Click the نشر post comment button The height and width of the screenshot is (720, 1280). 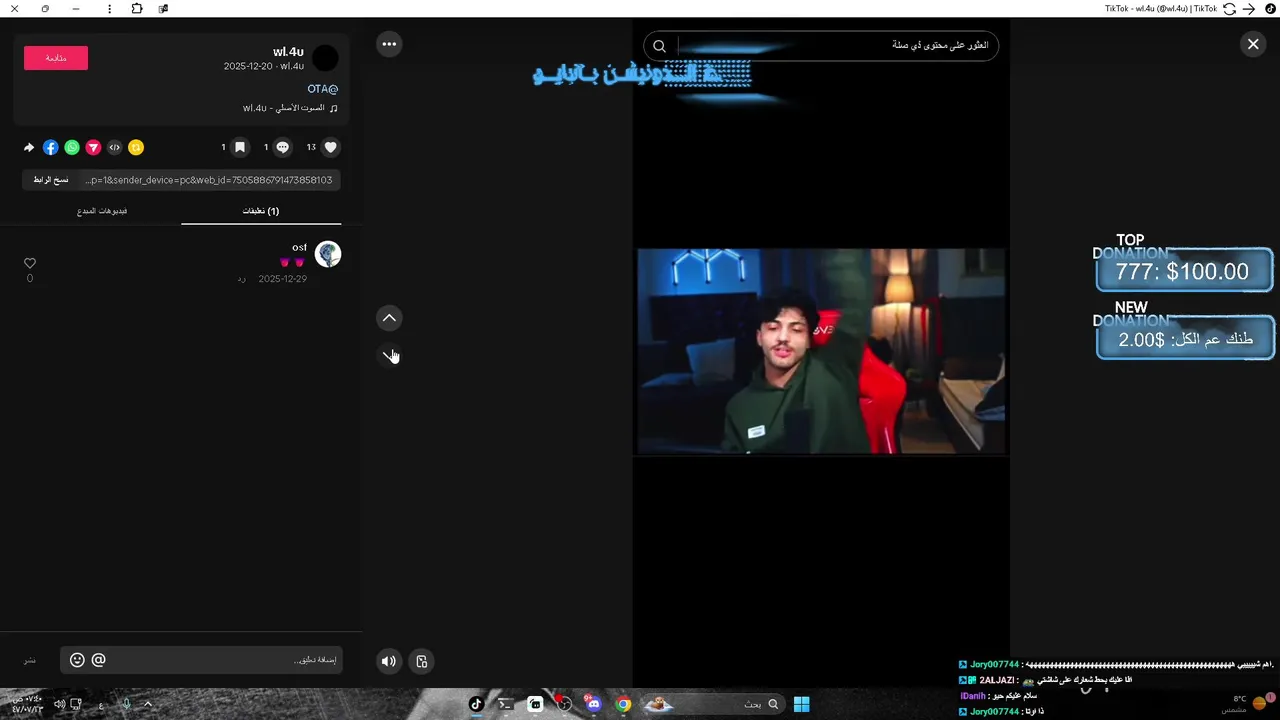click(x=30, y=660)
